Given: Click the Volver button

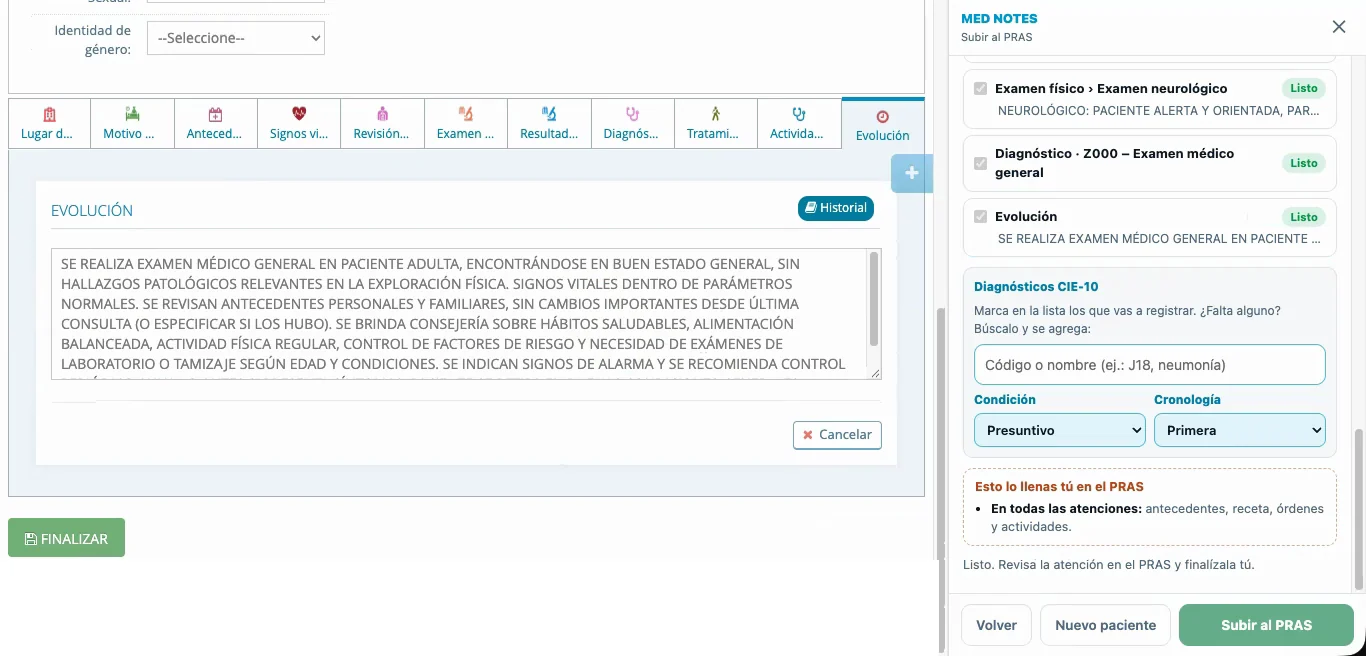Looking at the screenshot, I should [996, 625].
